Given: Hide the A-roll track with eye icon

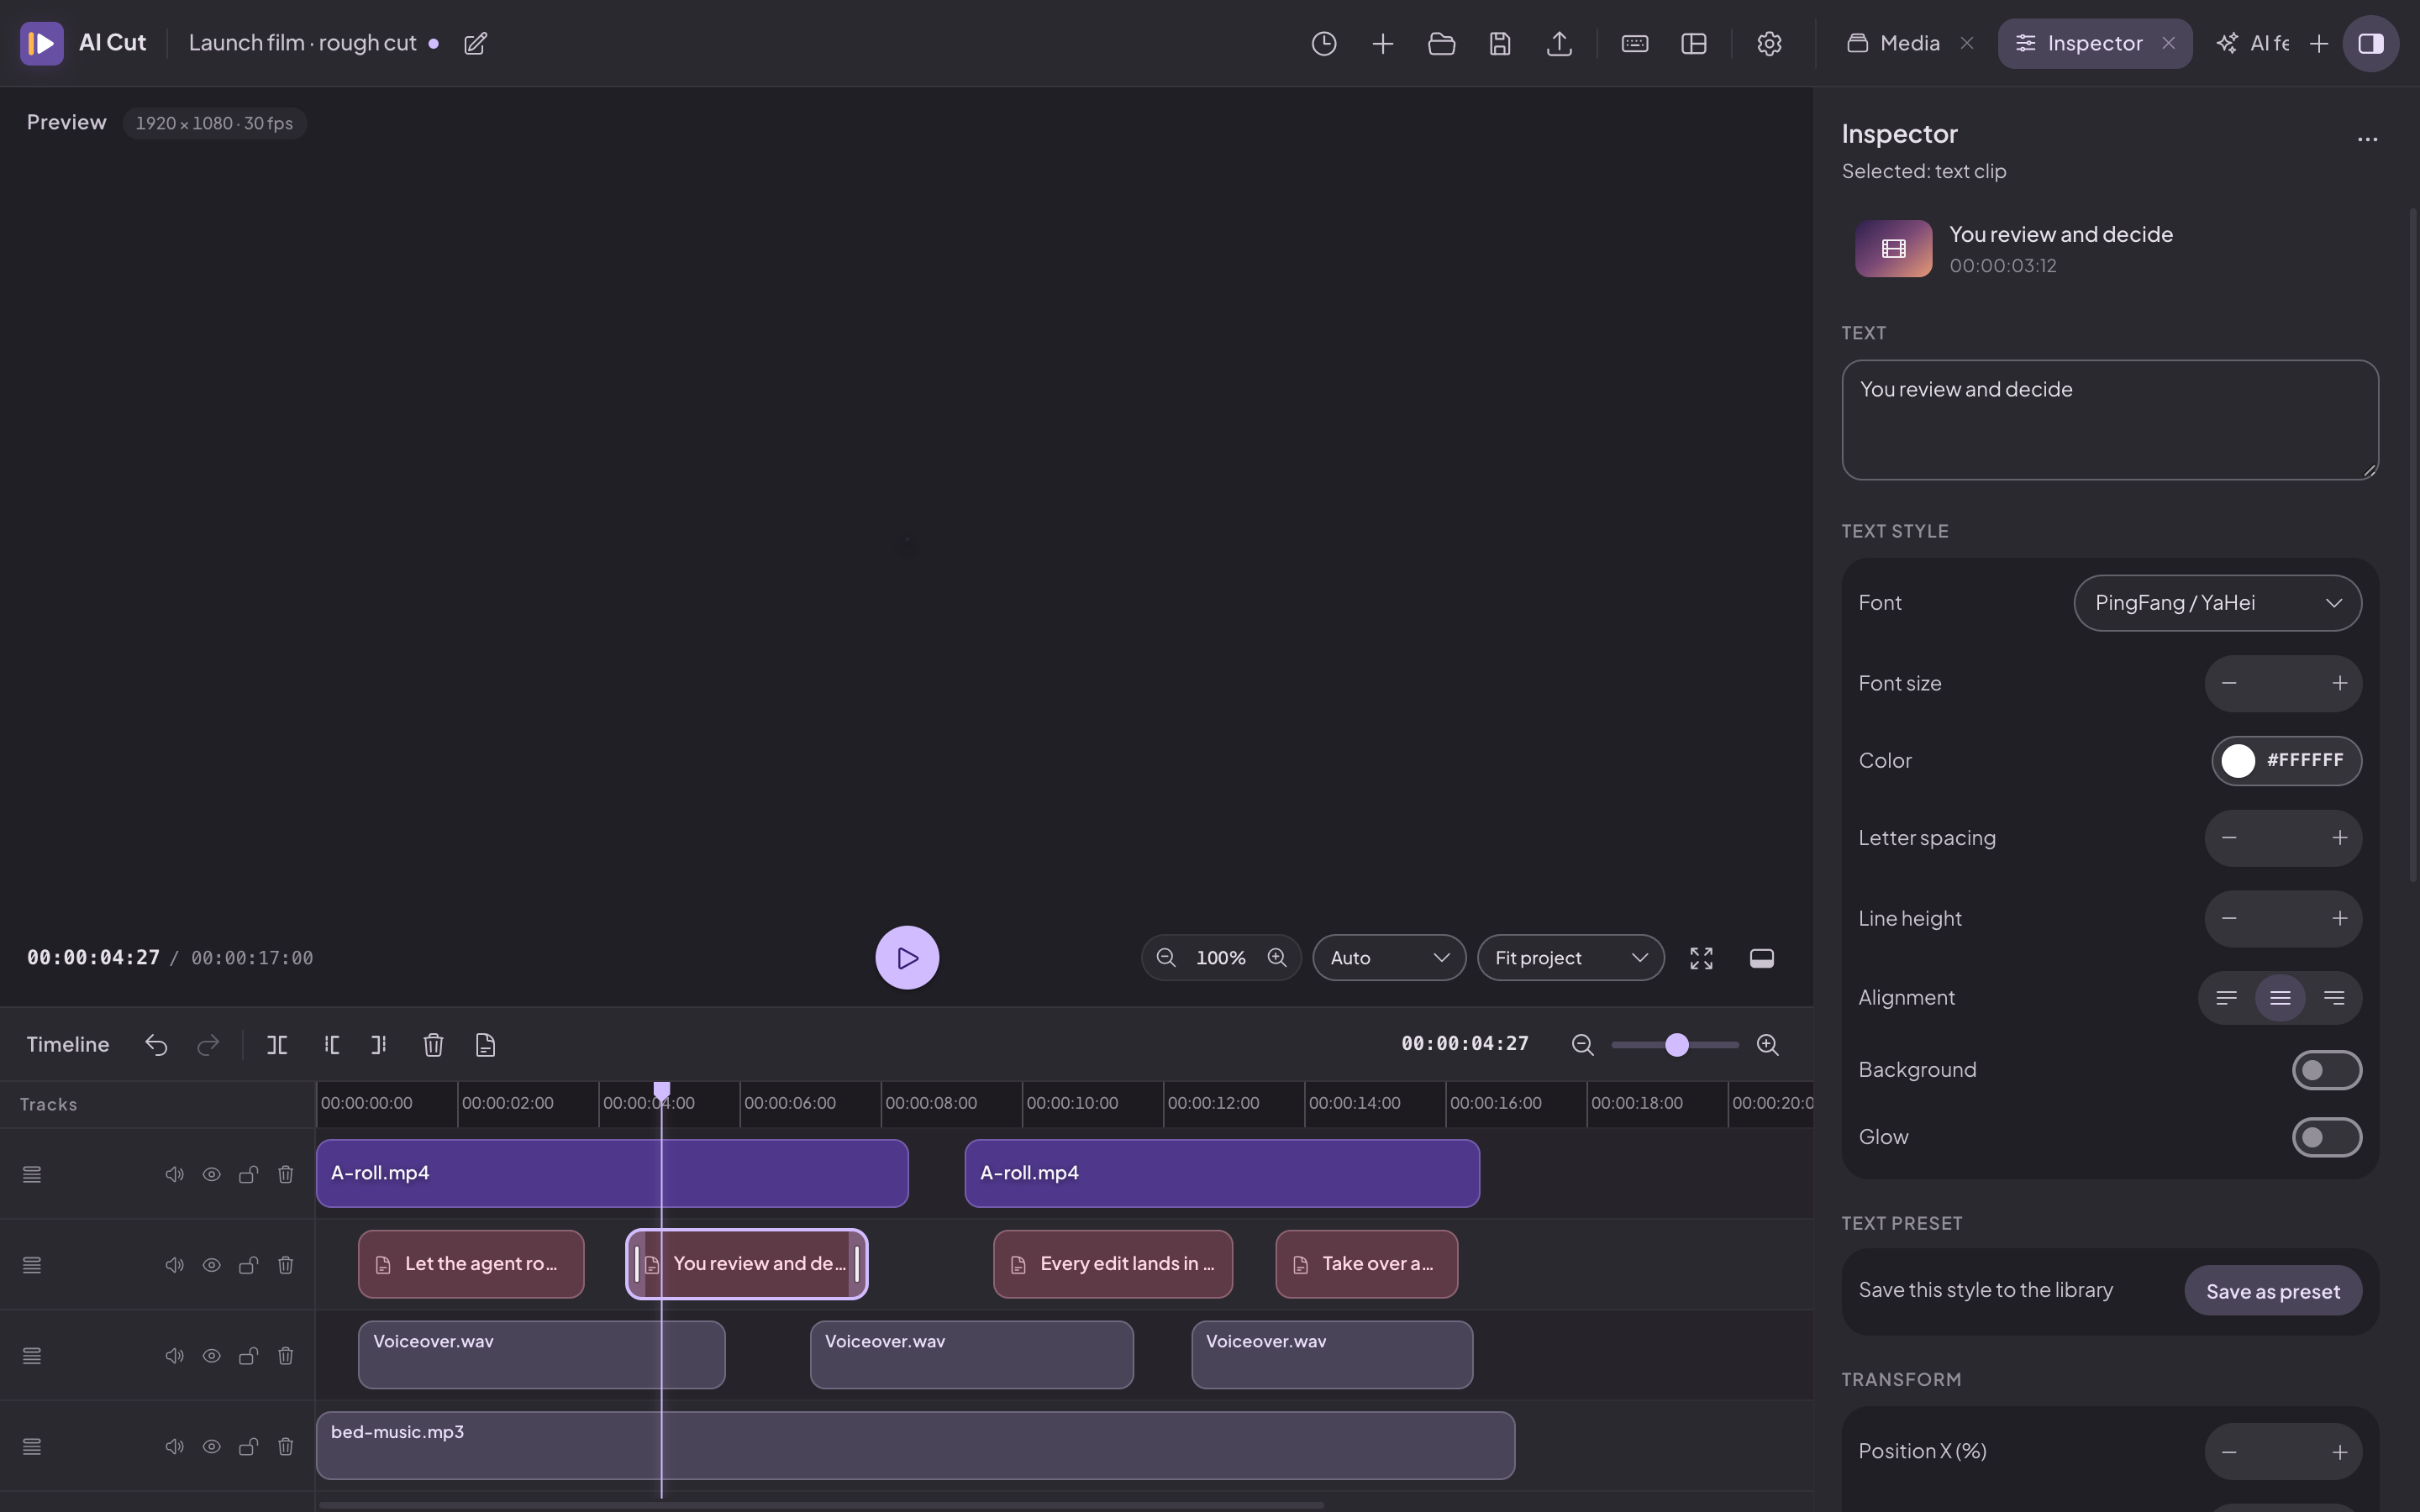Looking at the screenshot, I should point(212,1174).
